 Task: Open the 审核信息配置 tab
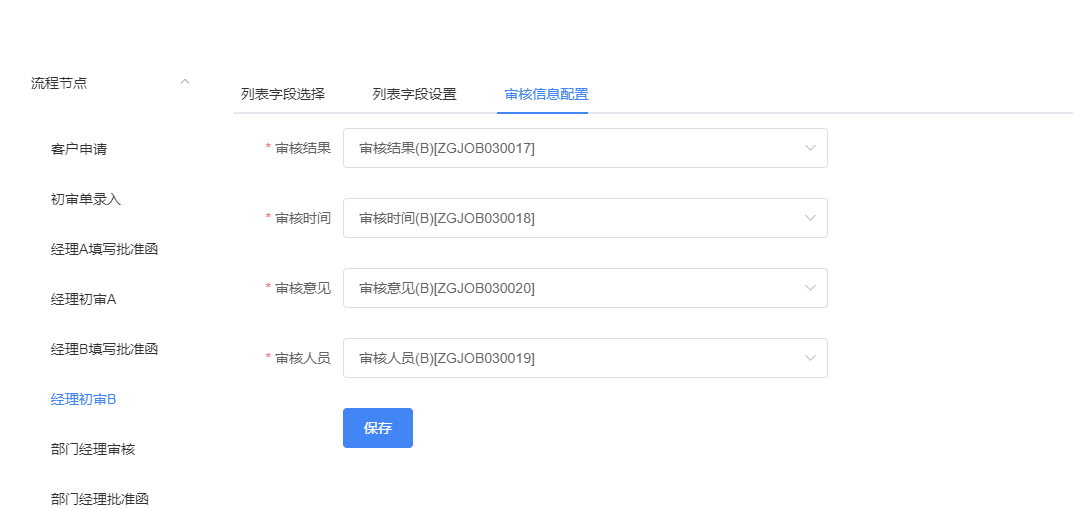click(546, 94)
